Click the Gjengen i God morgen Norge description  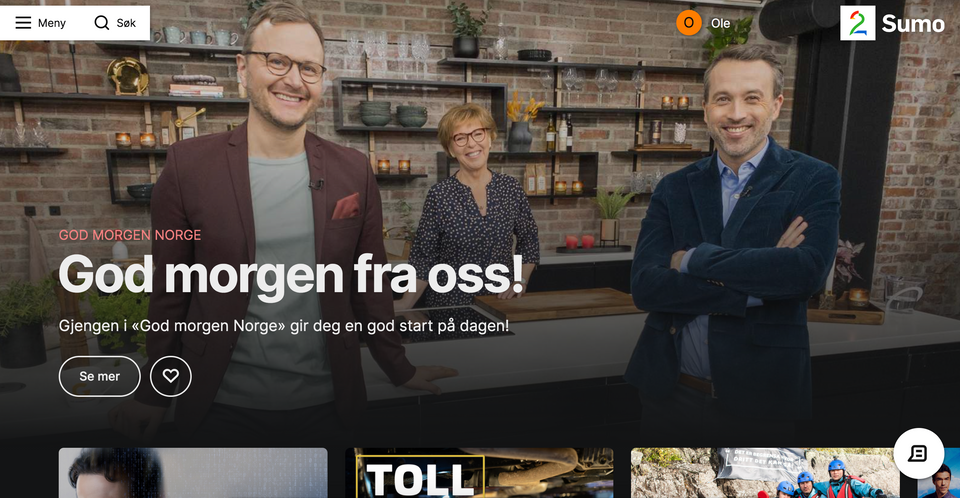tap(284, 326)
